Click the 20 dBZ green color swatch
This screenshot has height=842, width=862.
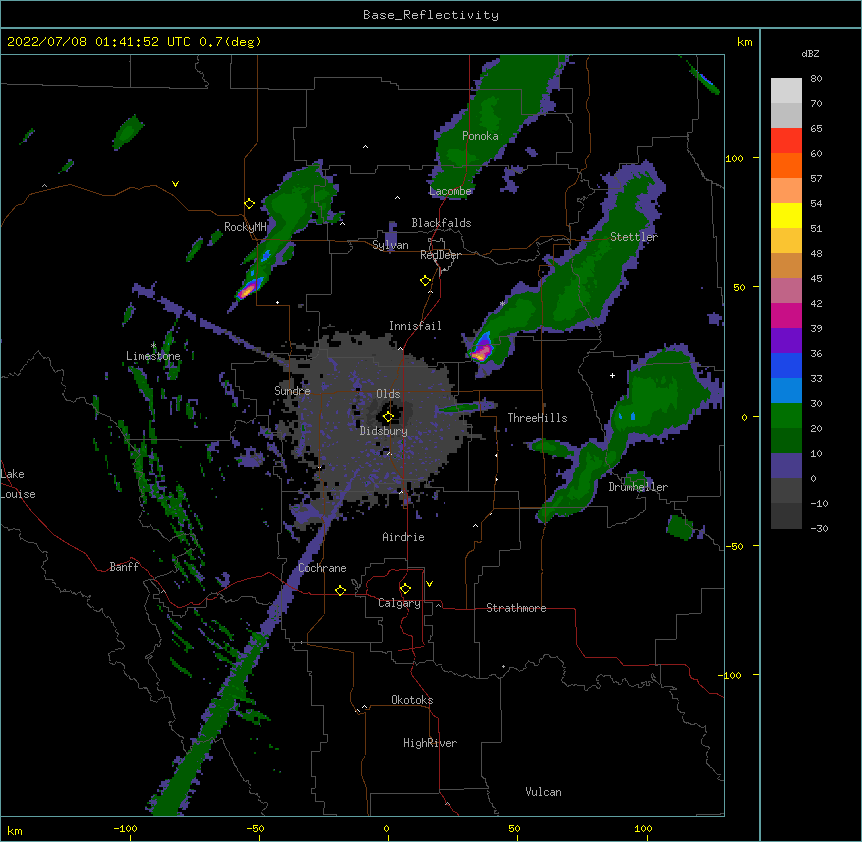click(x=786, y=440)
